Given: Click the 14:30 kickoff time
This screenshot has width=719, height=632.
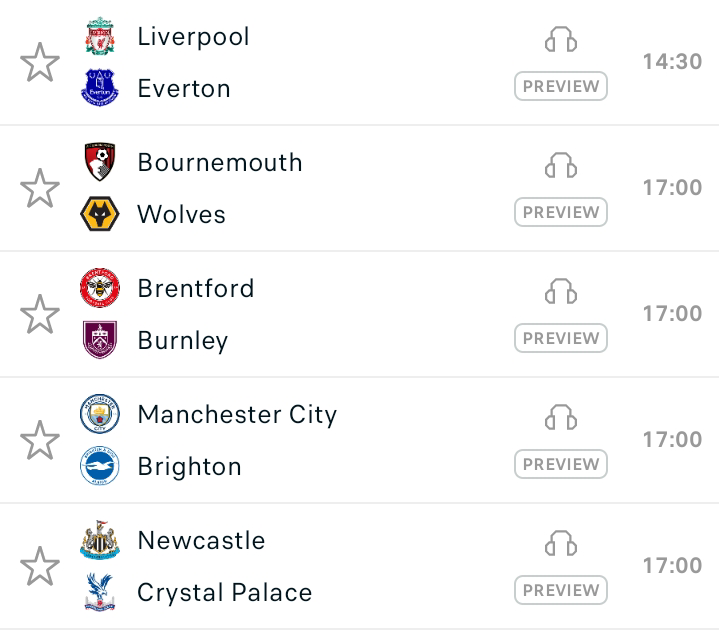Looking at the screenshot, I should [x=672, y=62].
